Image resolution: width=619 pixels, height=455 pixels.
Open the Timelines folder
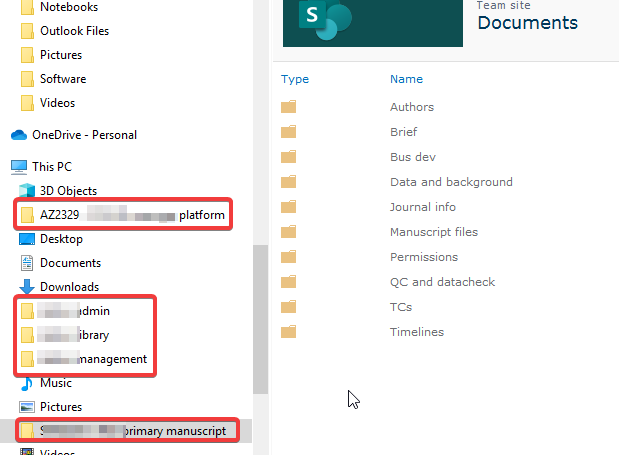pos(417,332)
